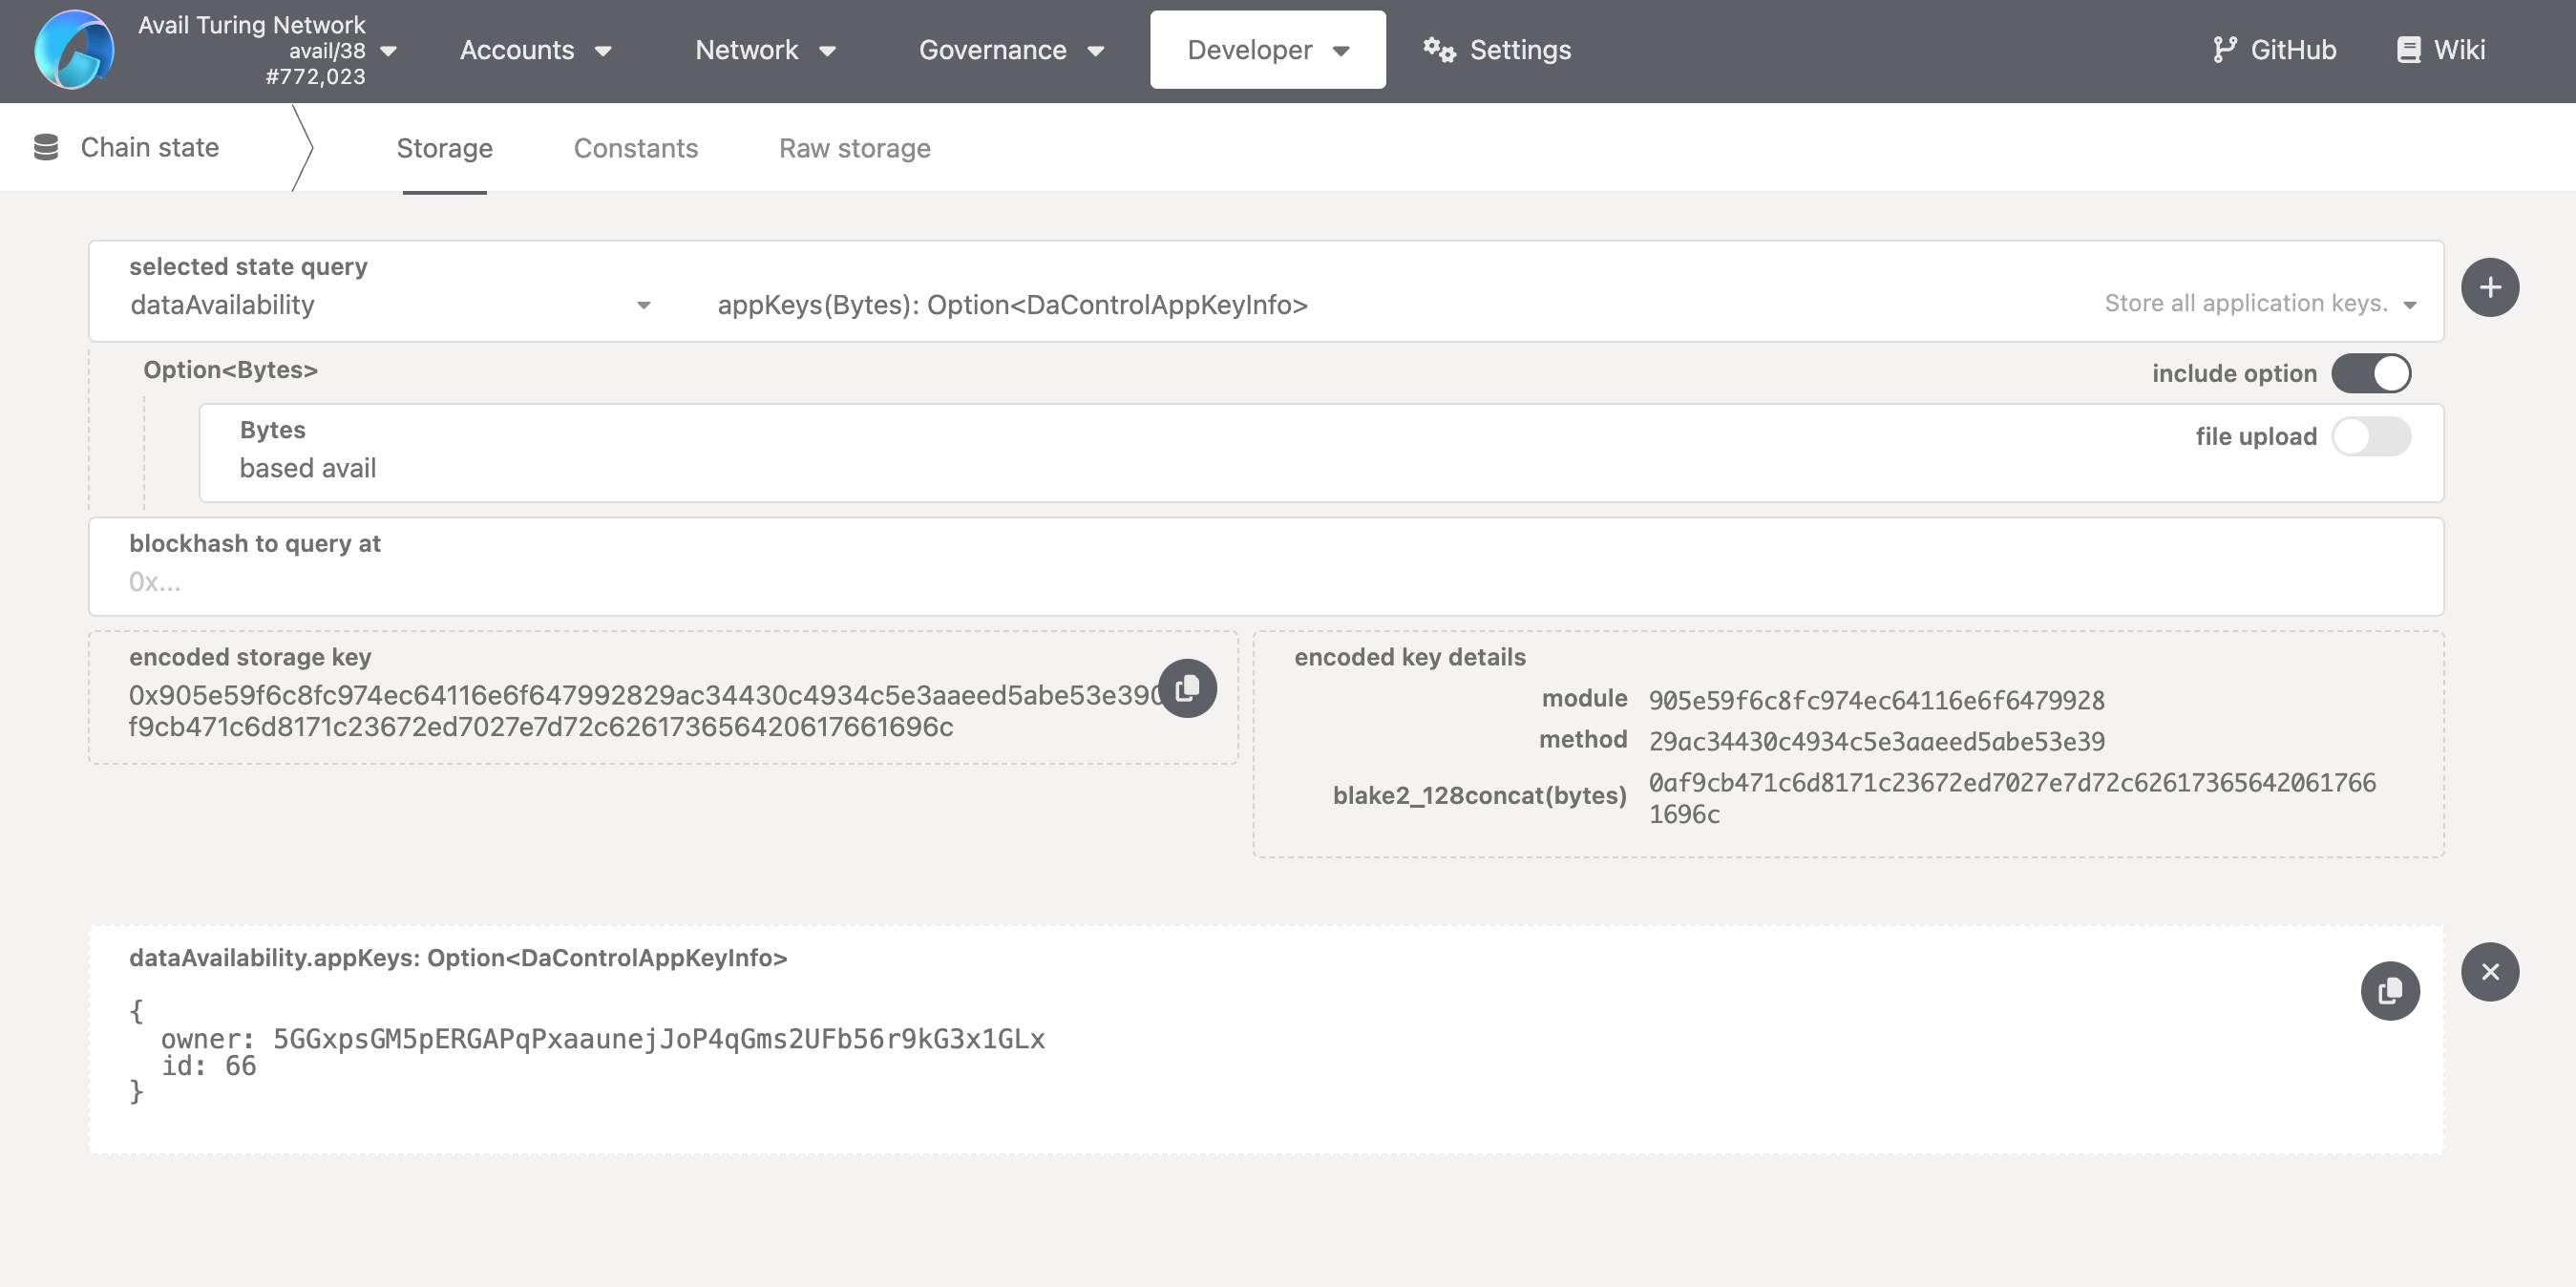Screen dimensions: 2576x1287
Task: Click the Avail network logo icon
Action: pyautogui.click(x=74, y=50)
